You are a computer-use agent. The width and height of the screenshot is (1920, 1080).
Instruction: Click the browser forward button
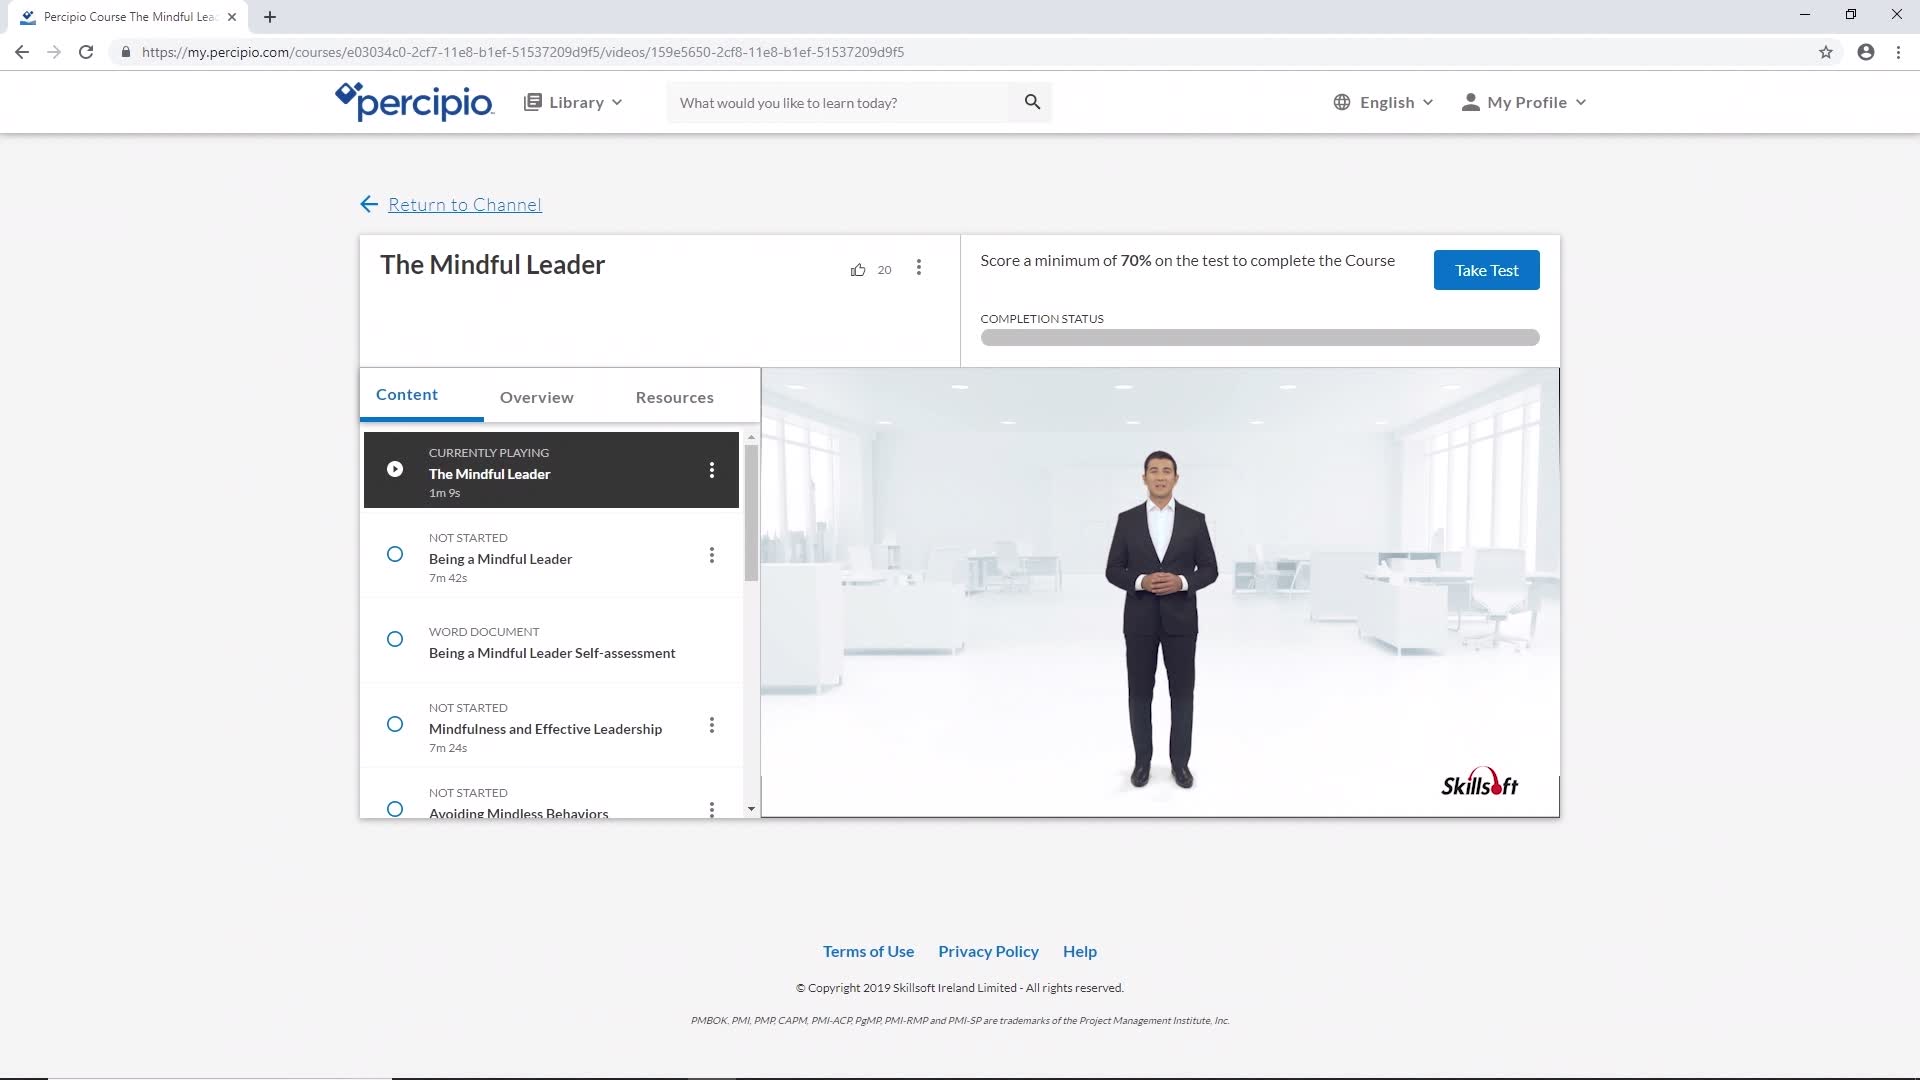(54, 52)
